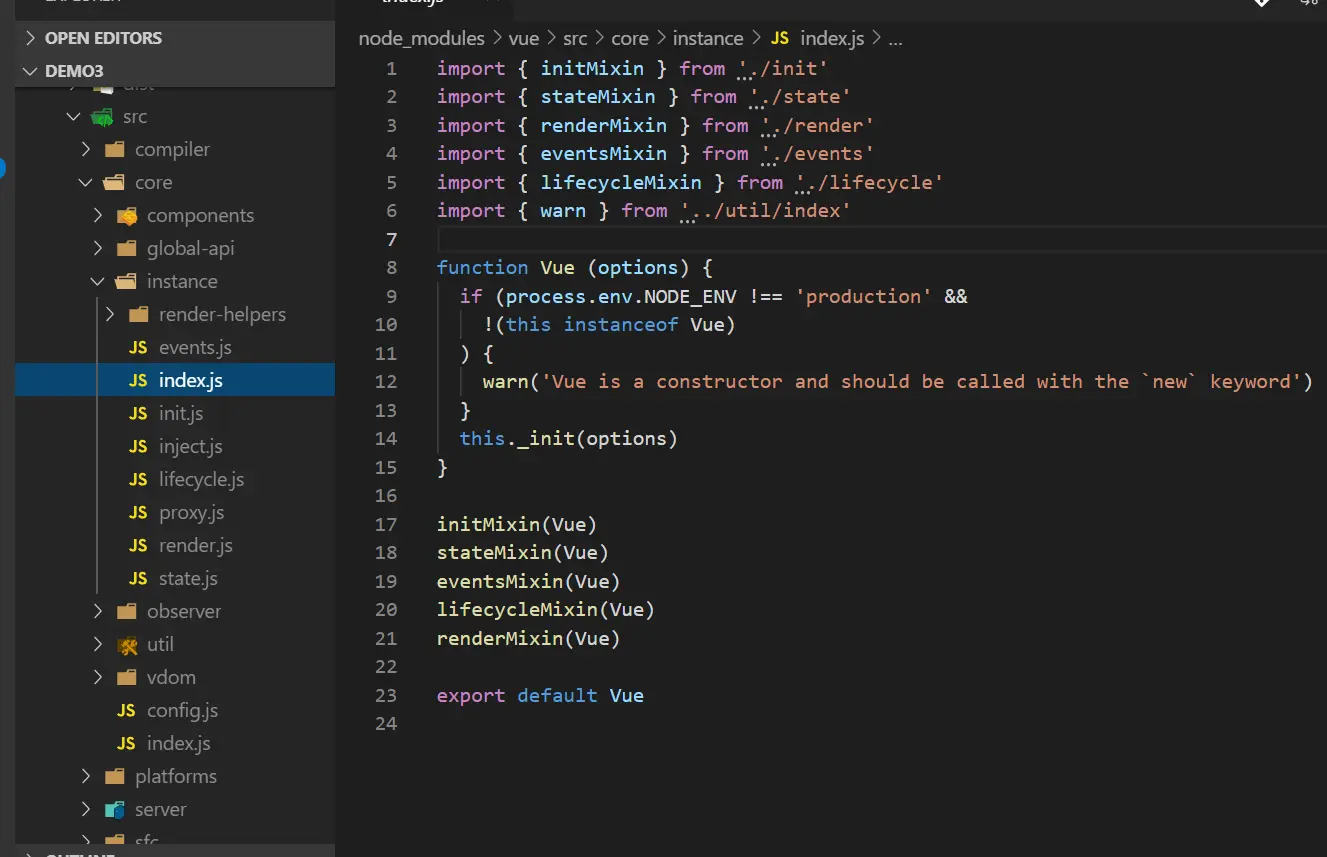Follow the './state' import path
The width and height of the screenshot is (1327, 857).
point(799,97)
